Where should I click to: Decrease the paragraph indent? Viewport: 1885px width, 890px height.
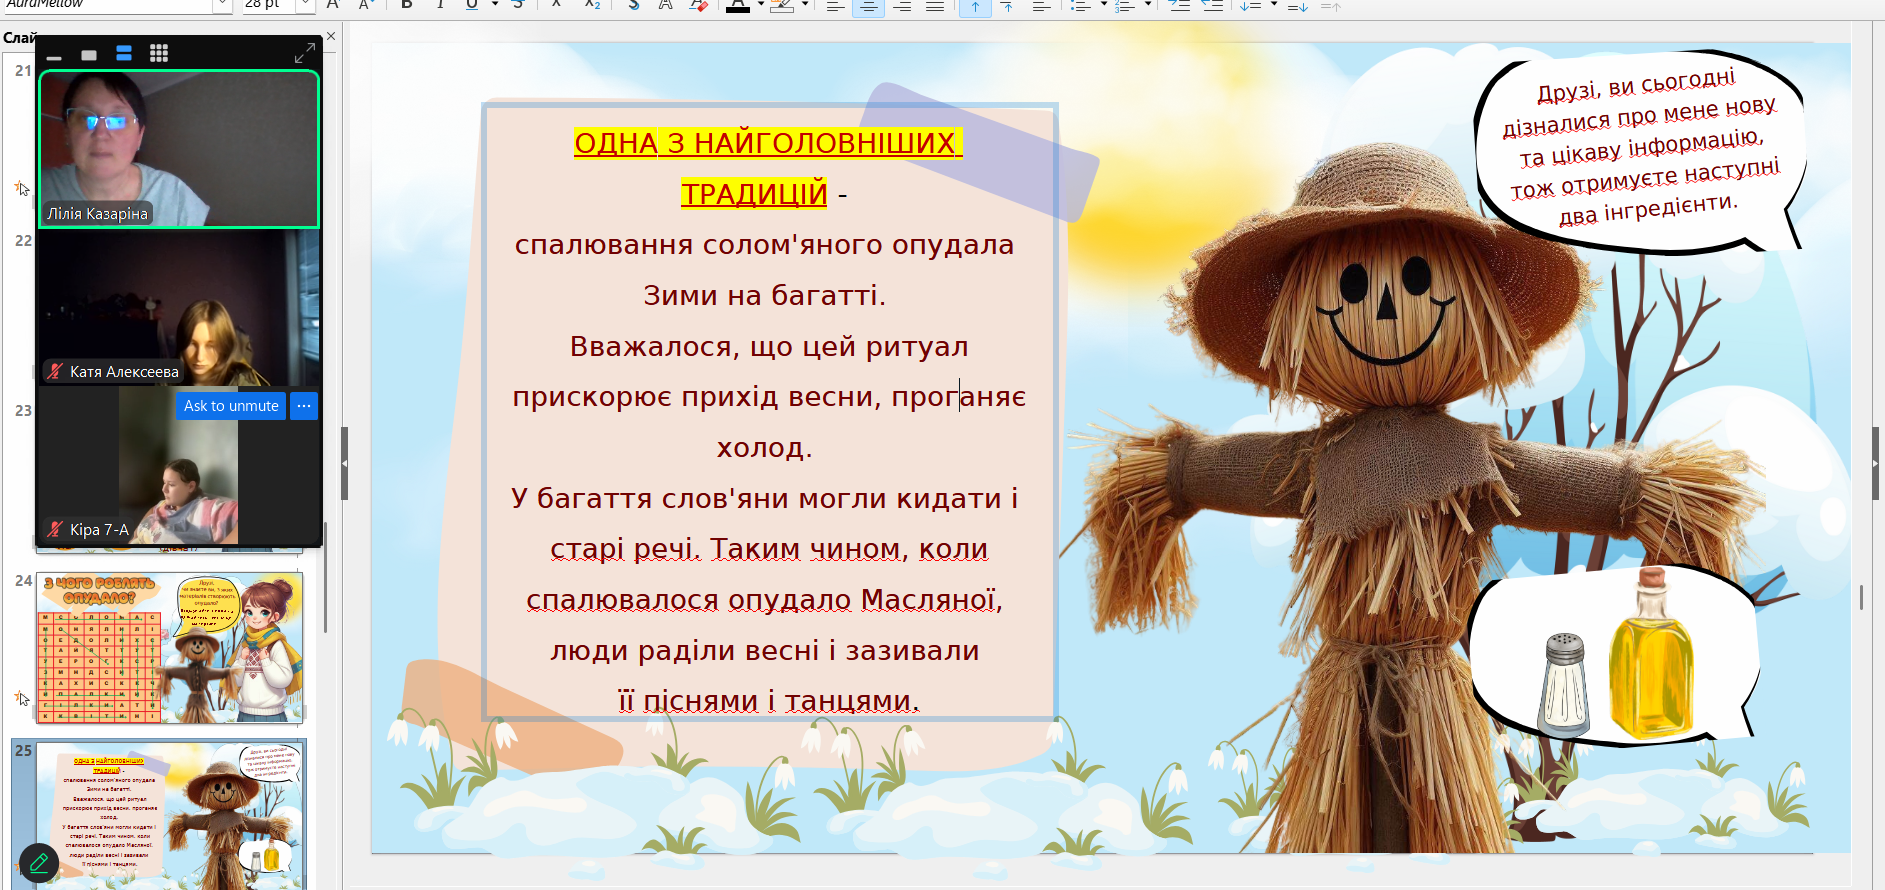point(1212,5)
